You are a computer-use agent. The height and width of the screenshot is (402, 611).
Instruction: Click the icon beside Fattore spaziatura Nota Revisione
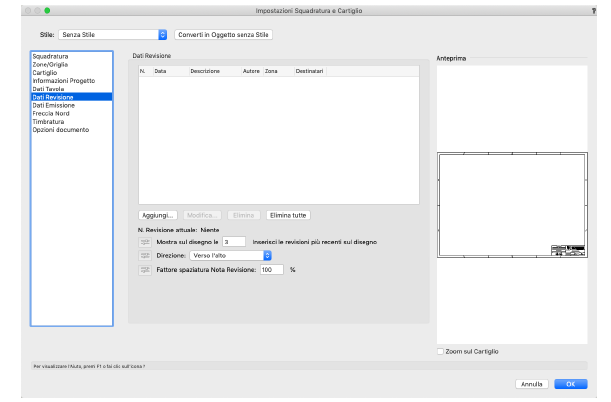click(145, 270)
